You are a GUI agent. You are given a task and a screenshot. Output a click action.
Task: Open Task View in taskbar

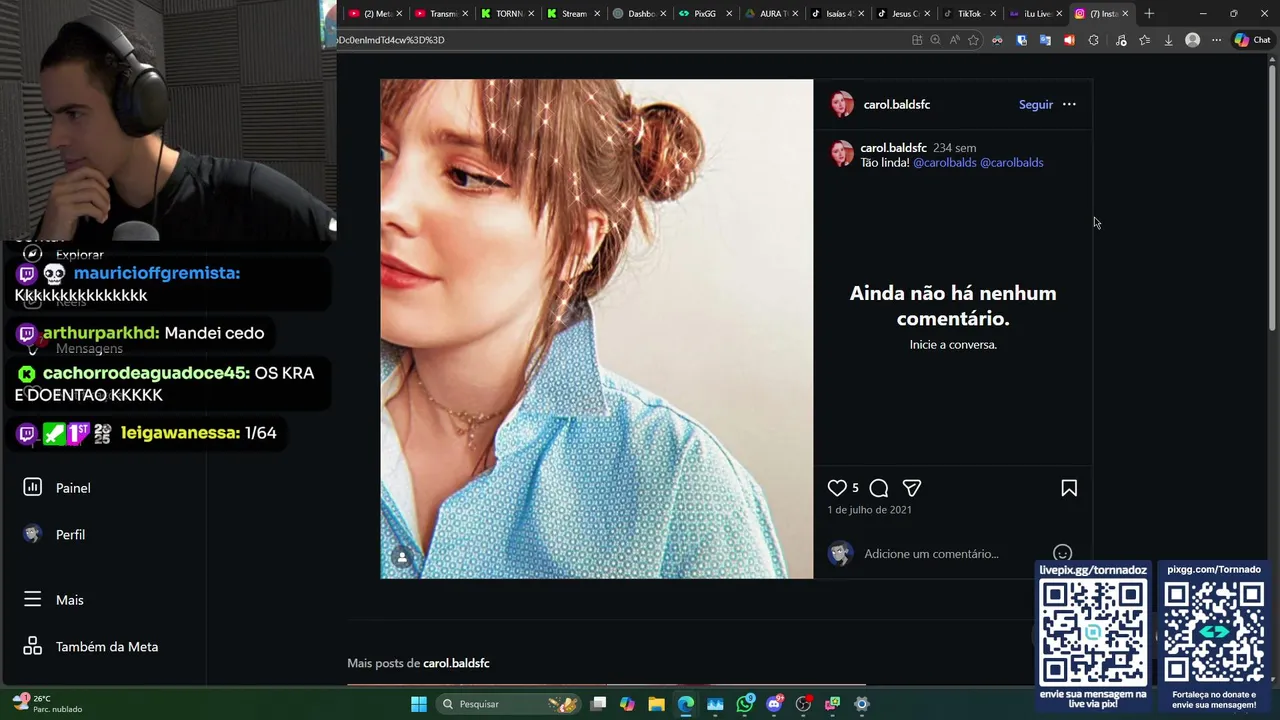tap(598, 704)
